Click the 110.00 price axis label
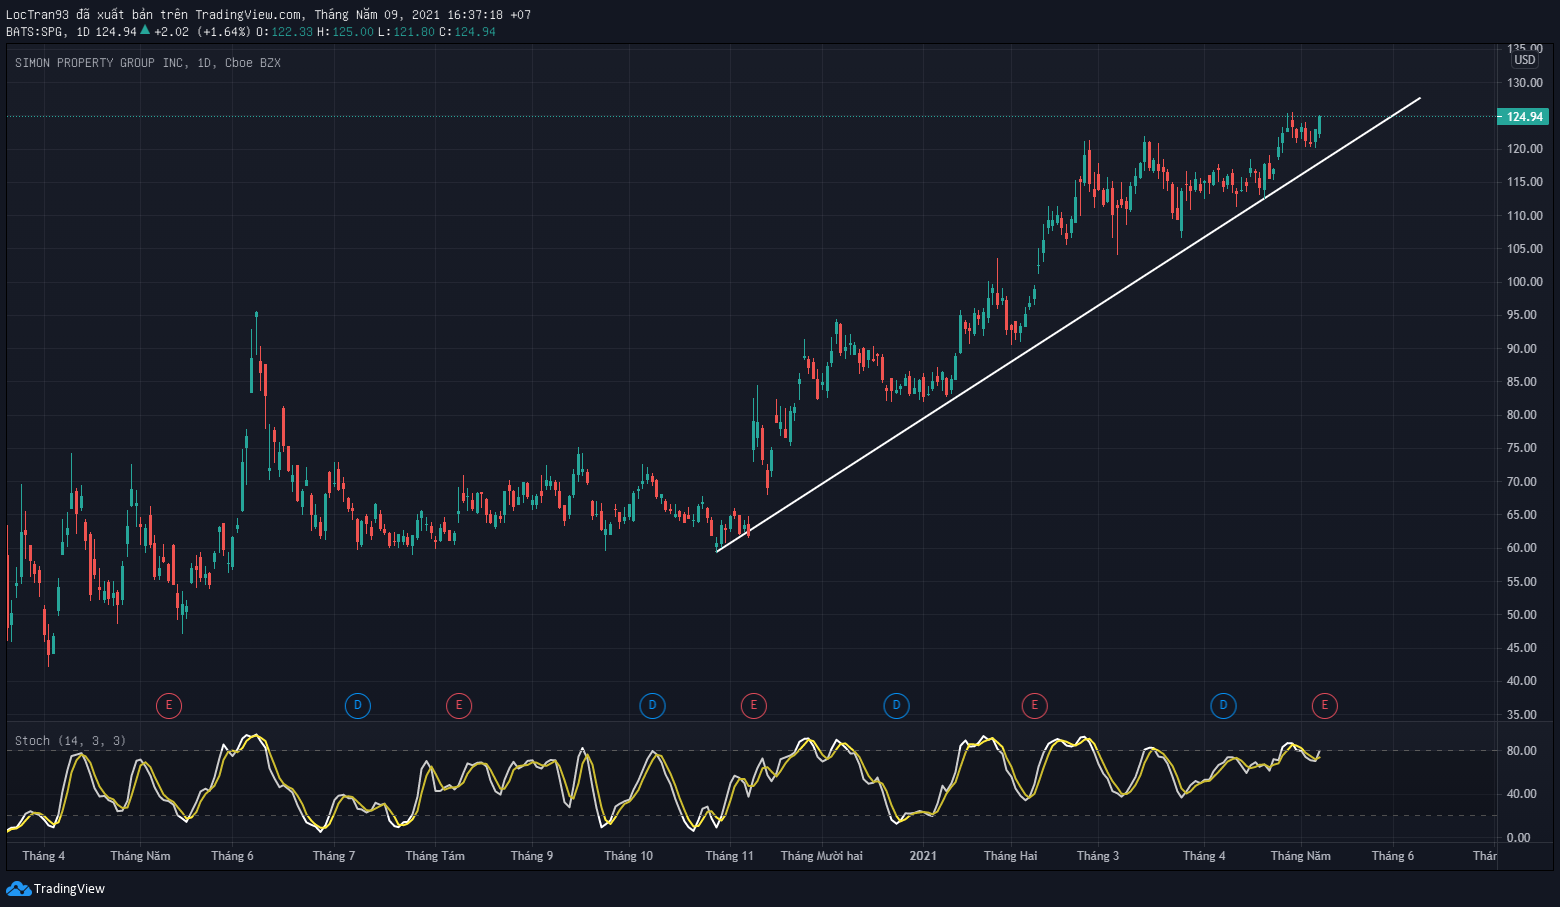The image size is (1560, 907). click(1525, 216)
